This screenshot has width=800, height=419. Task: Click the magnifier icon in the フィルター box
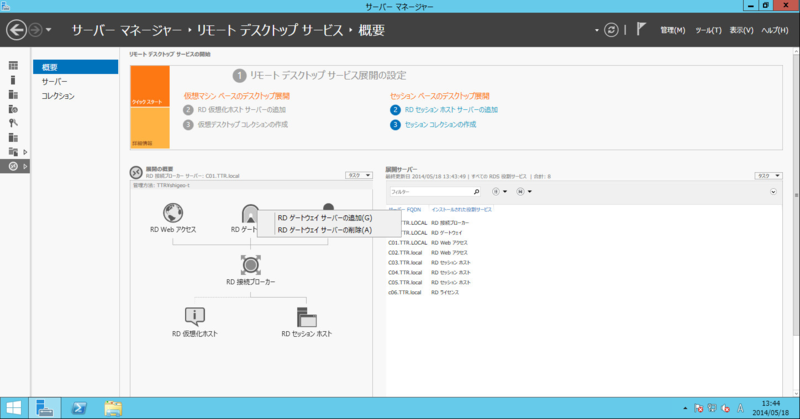477,192
